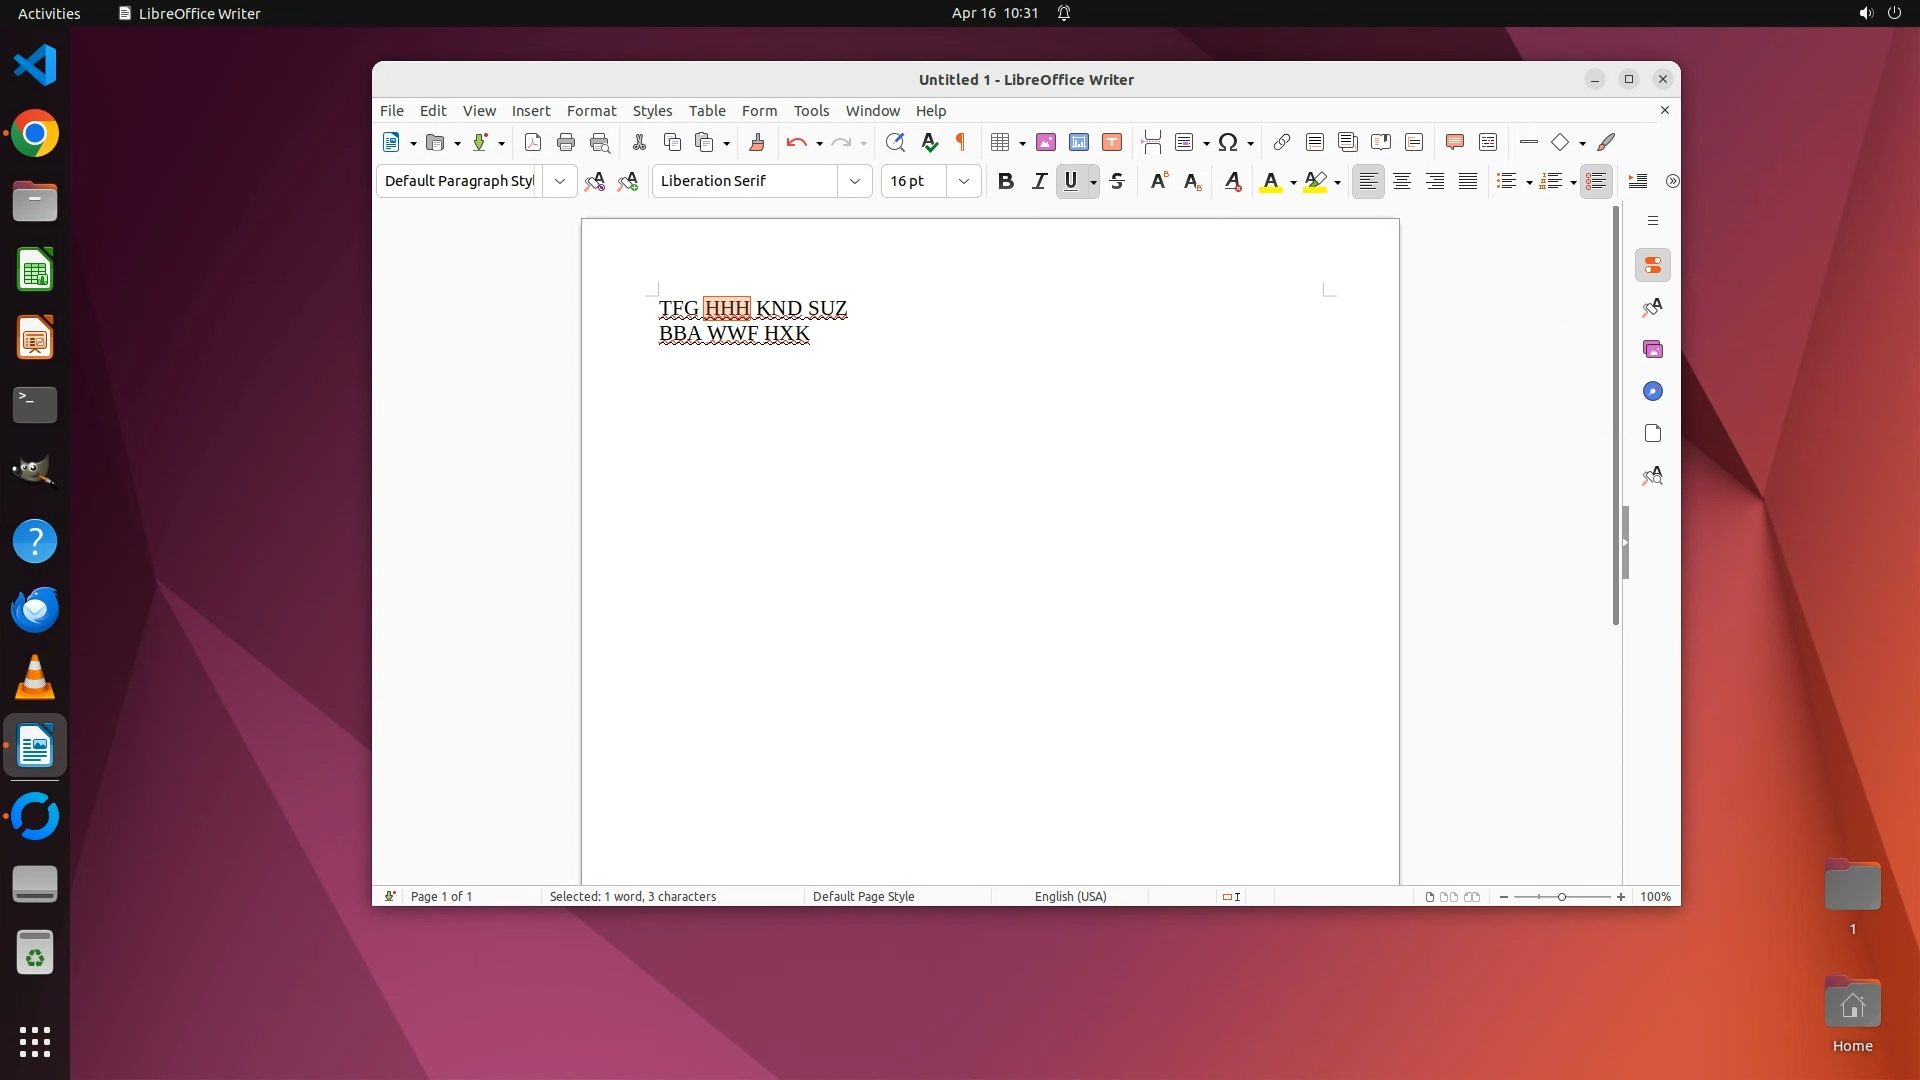The image size is (1920, 1080).
Task: Open Thunderbird mail from the dock
Action: click(35, 609)
